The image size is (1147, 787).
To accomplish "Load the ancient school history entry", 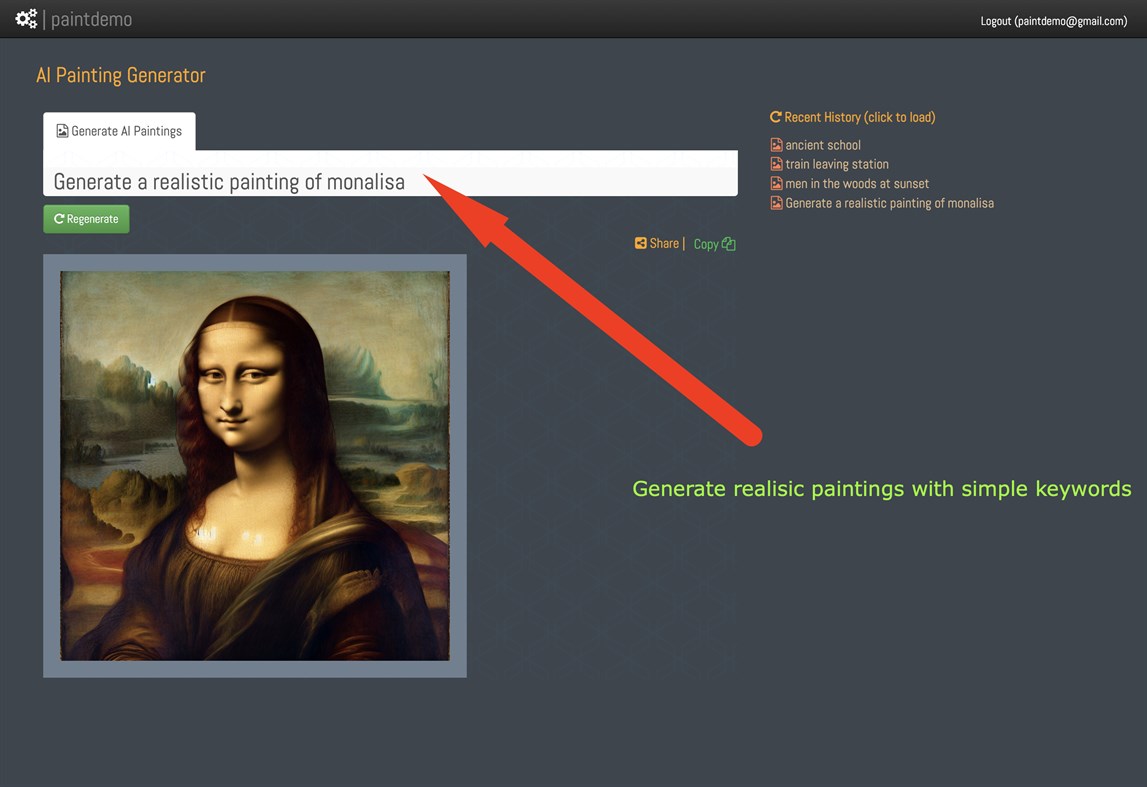I will coord(822,144).
